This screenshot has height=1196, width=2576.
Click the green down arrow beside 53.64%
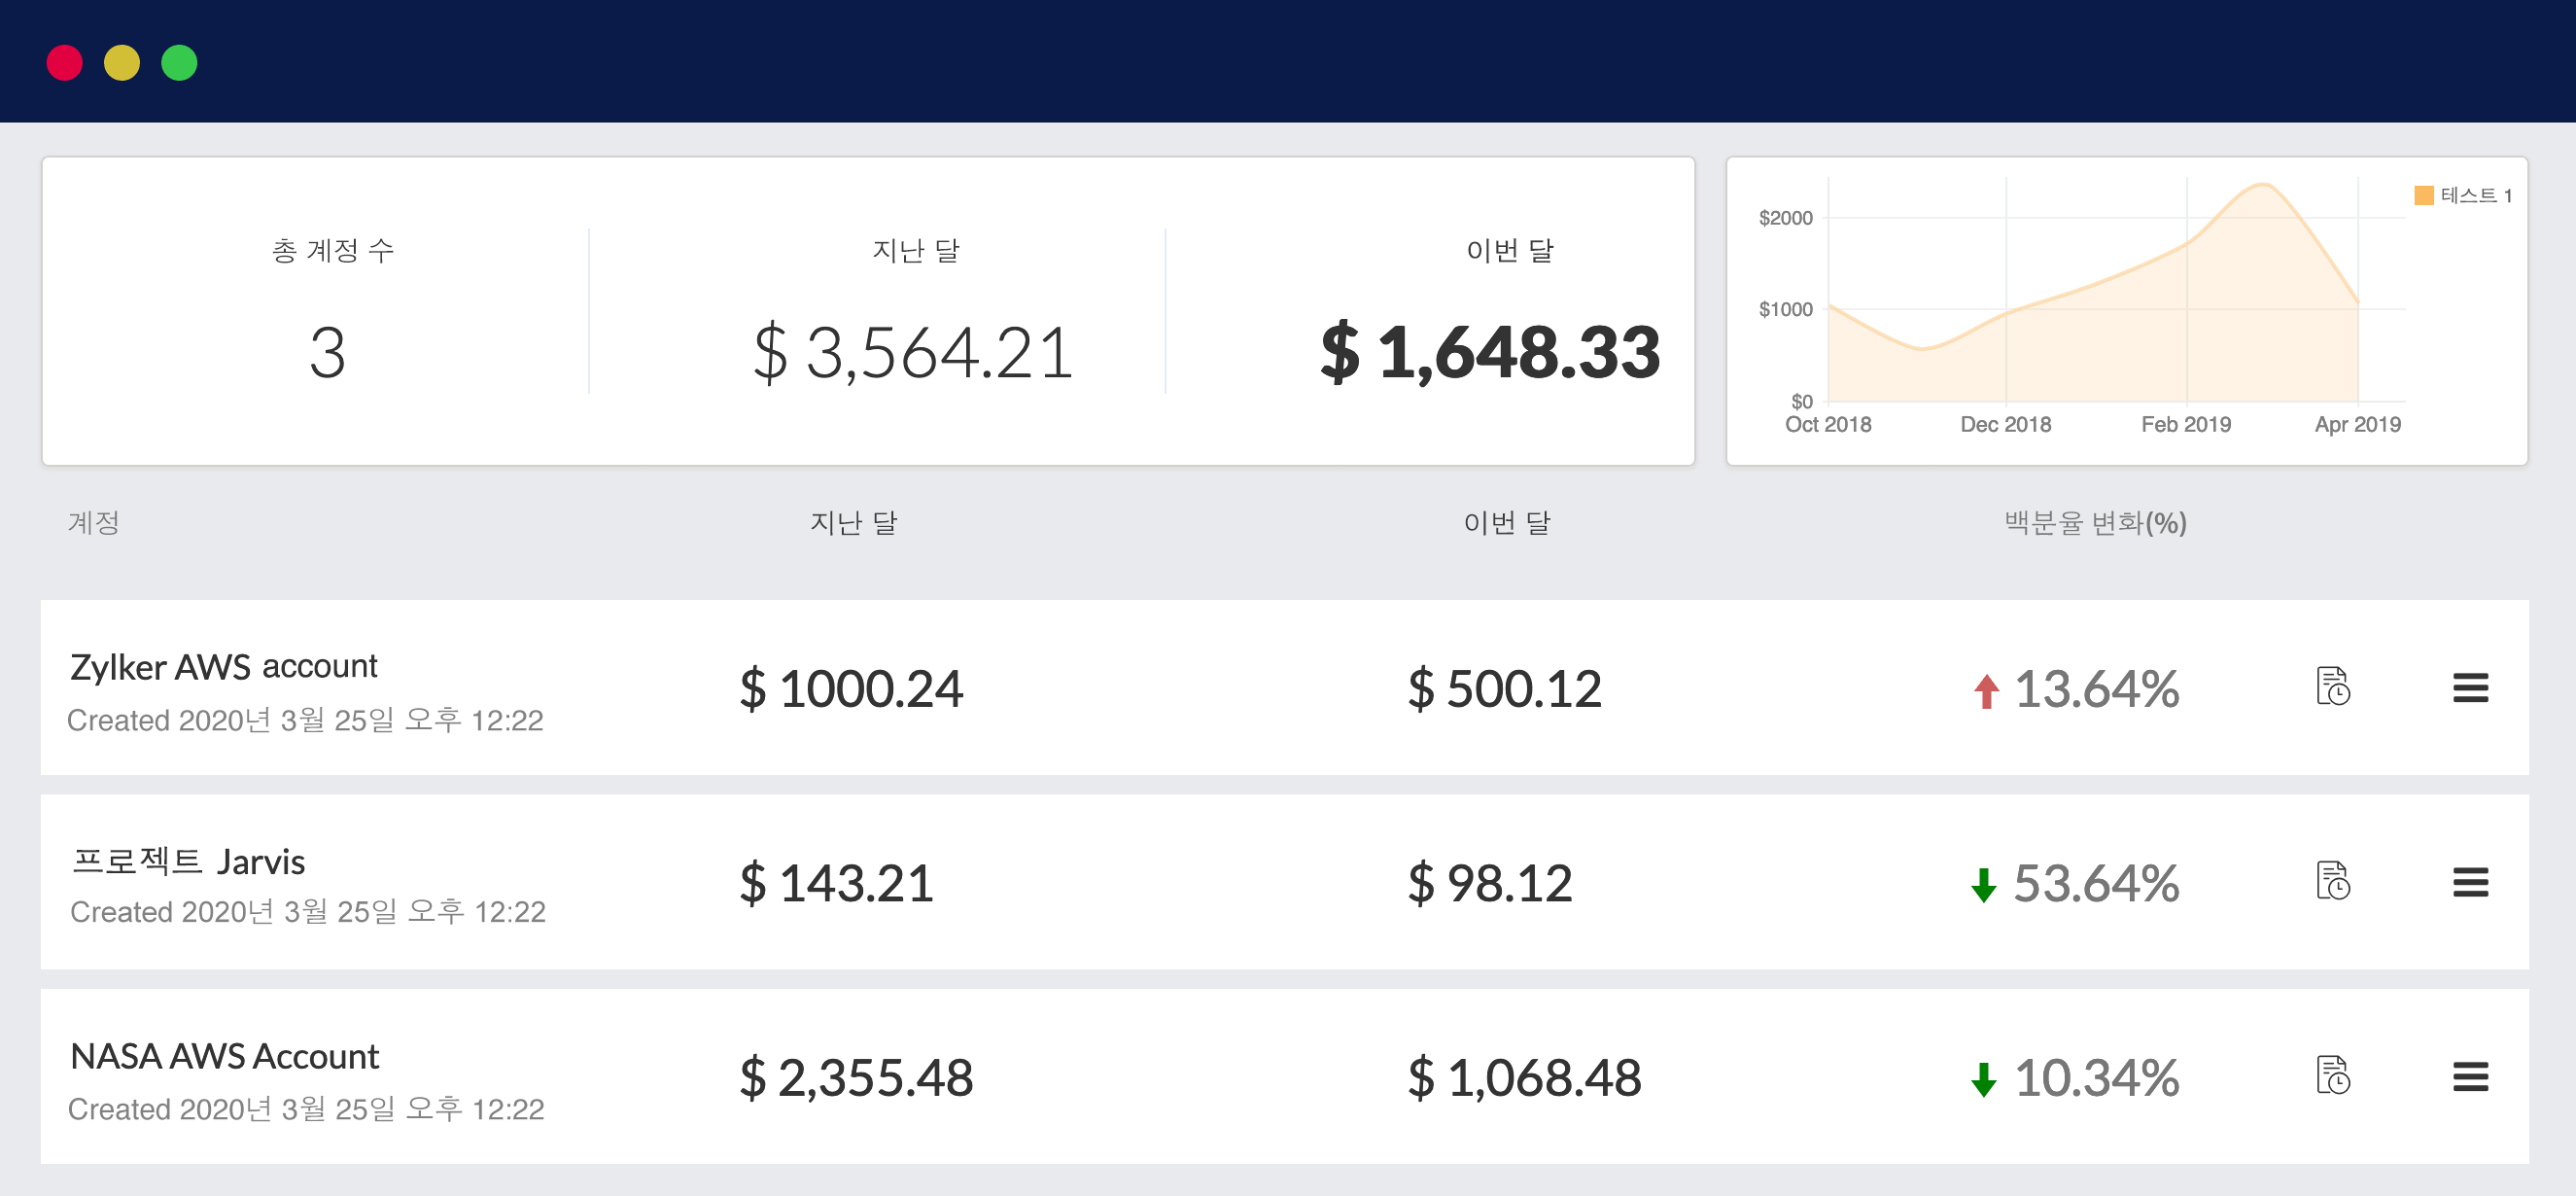(1984, 884)
